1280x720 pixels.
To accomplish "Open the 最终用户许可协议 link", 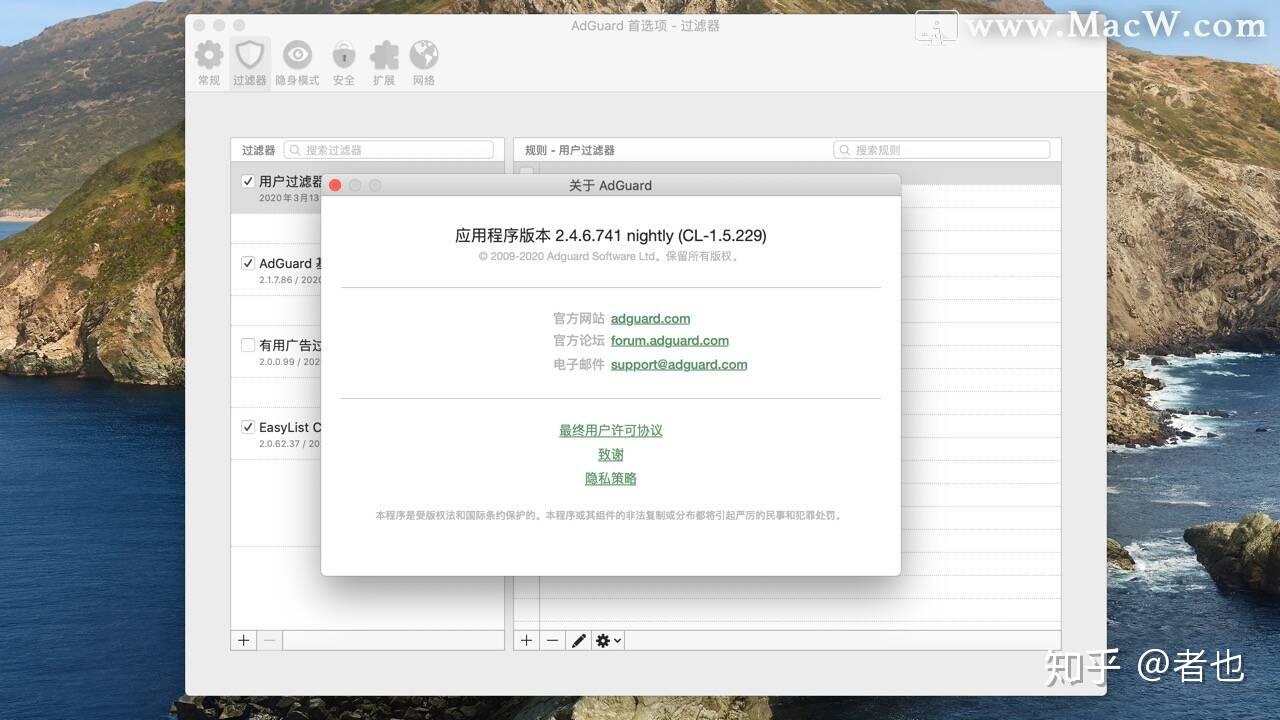I will coord(611,431).
